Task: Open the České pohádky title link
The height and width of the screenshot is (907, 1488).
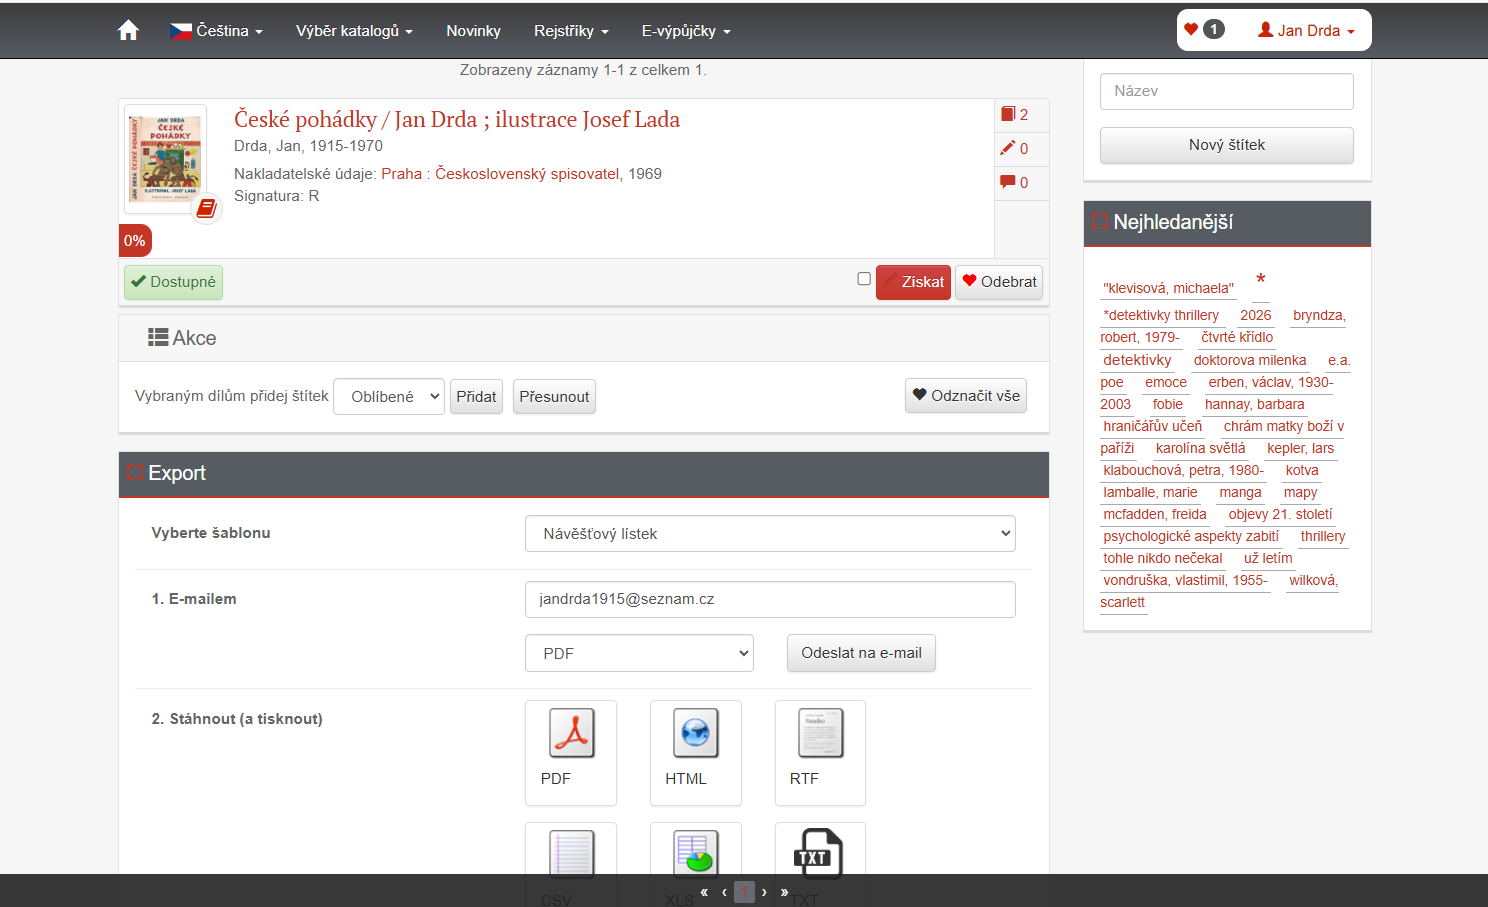Action: pyautogui.click(x=457, y=119)
